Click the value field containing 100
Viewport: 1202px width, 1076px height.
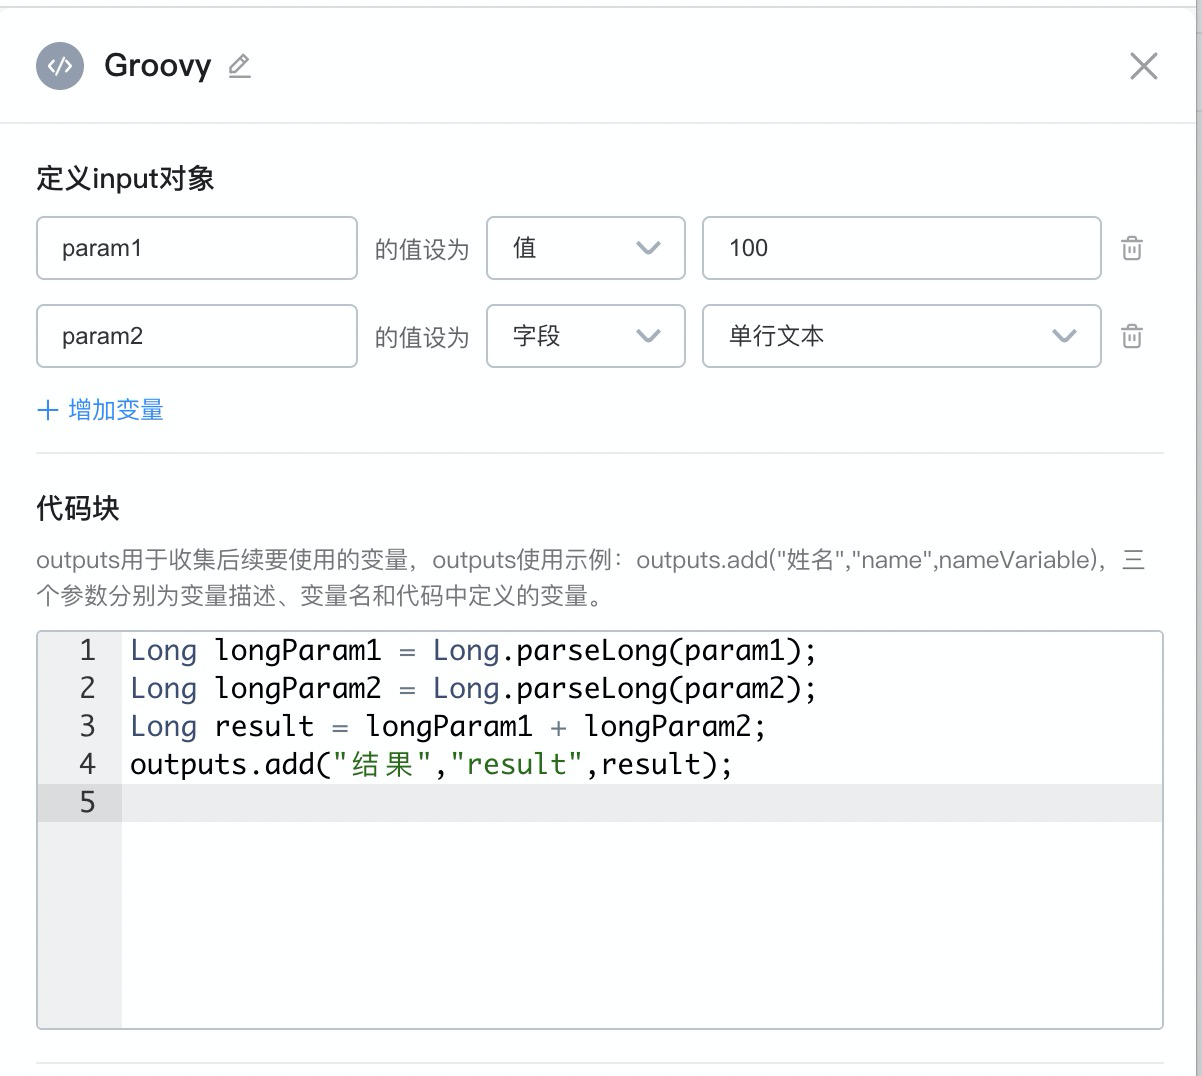pyautogui.click(x=902, y=248)
